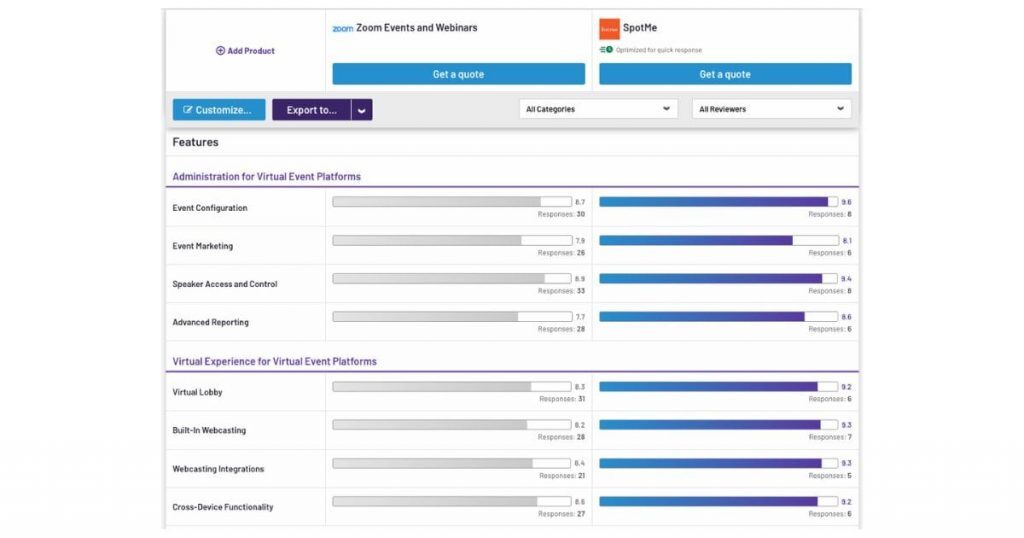Image resolution: width=1024 pixels, height=538 pixels.
Task: Click the Export to button
Action: [312, 110]
